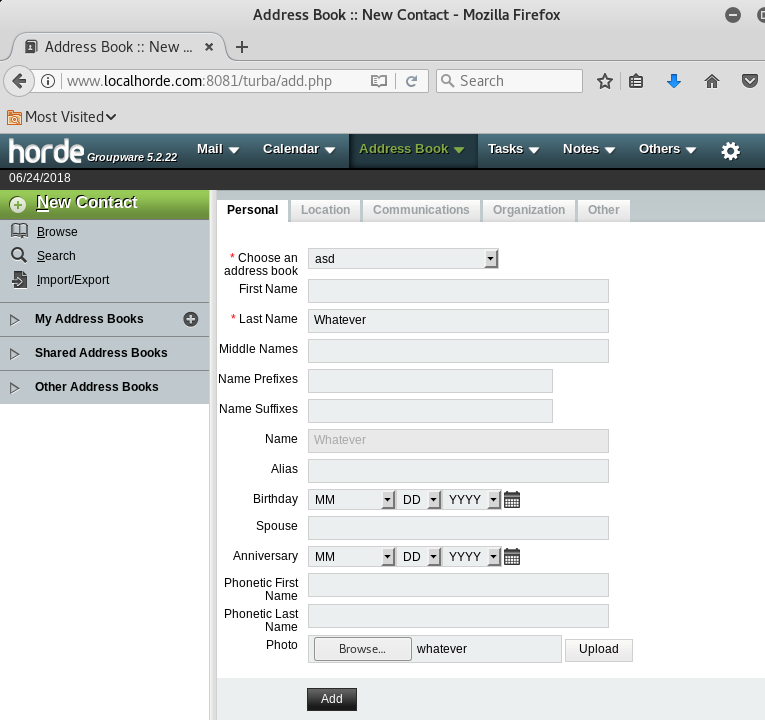
Task: Open the Tasks menu
Action: 513,149
